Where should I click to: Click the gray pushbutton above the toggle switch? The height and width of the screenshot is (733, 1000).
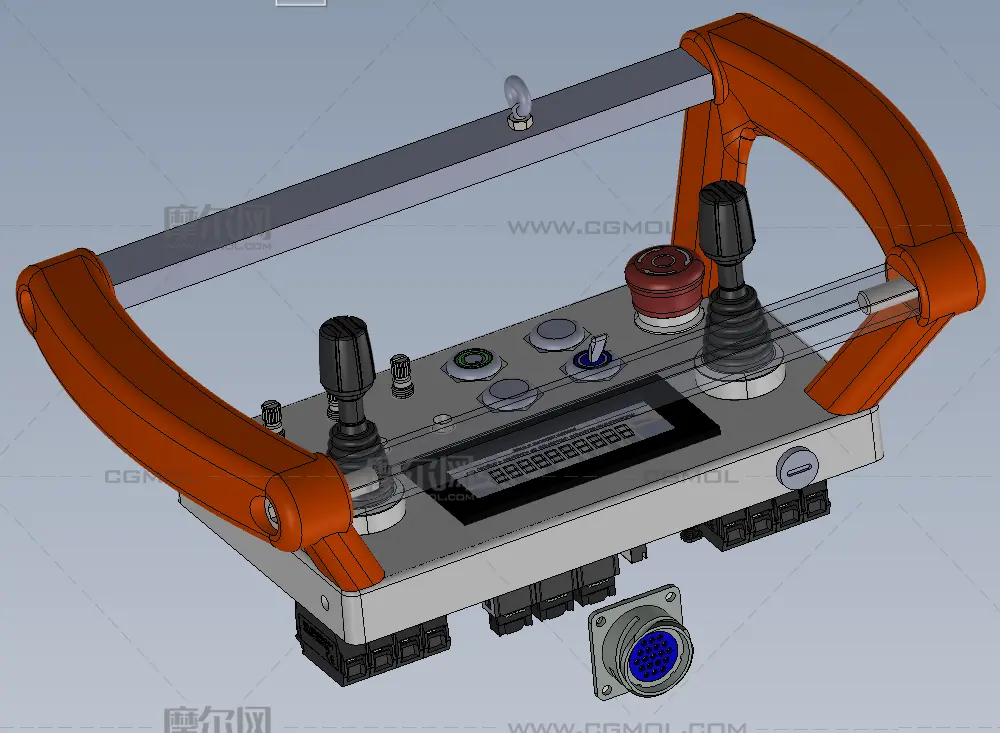click(x=556, y=332)
